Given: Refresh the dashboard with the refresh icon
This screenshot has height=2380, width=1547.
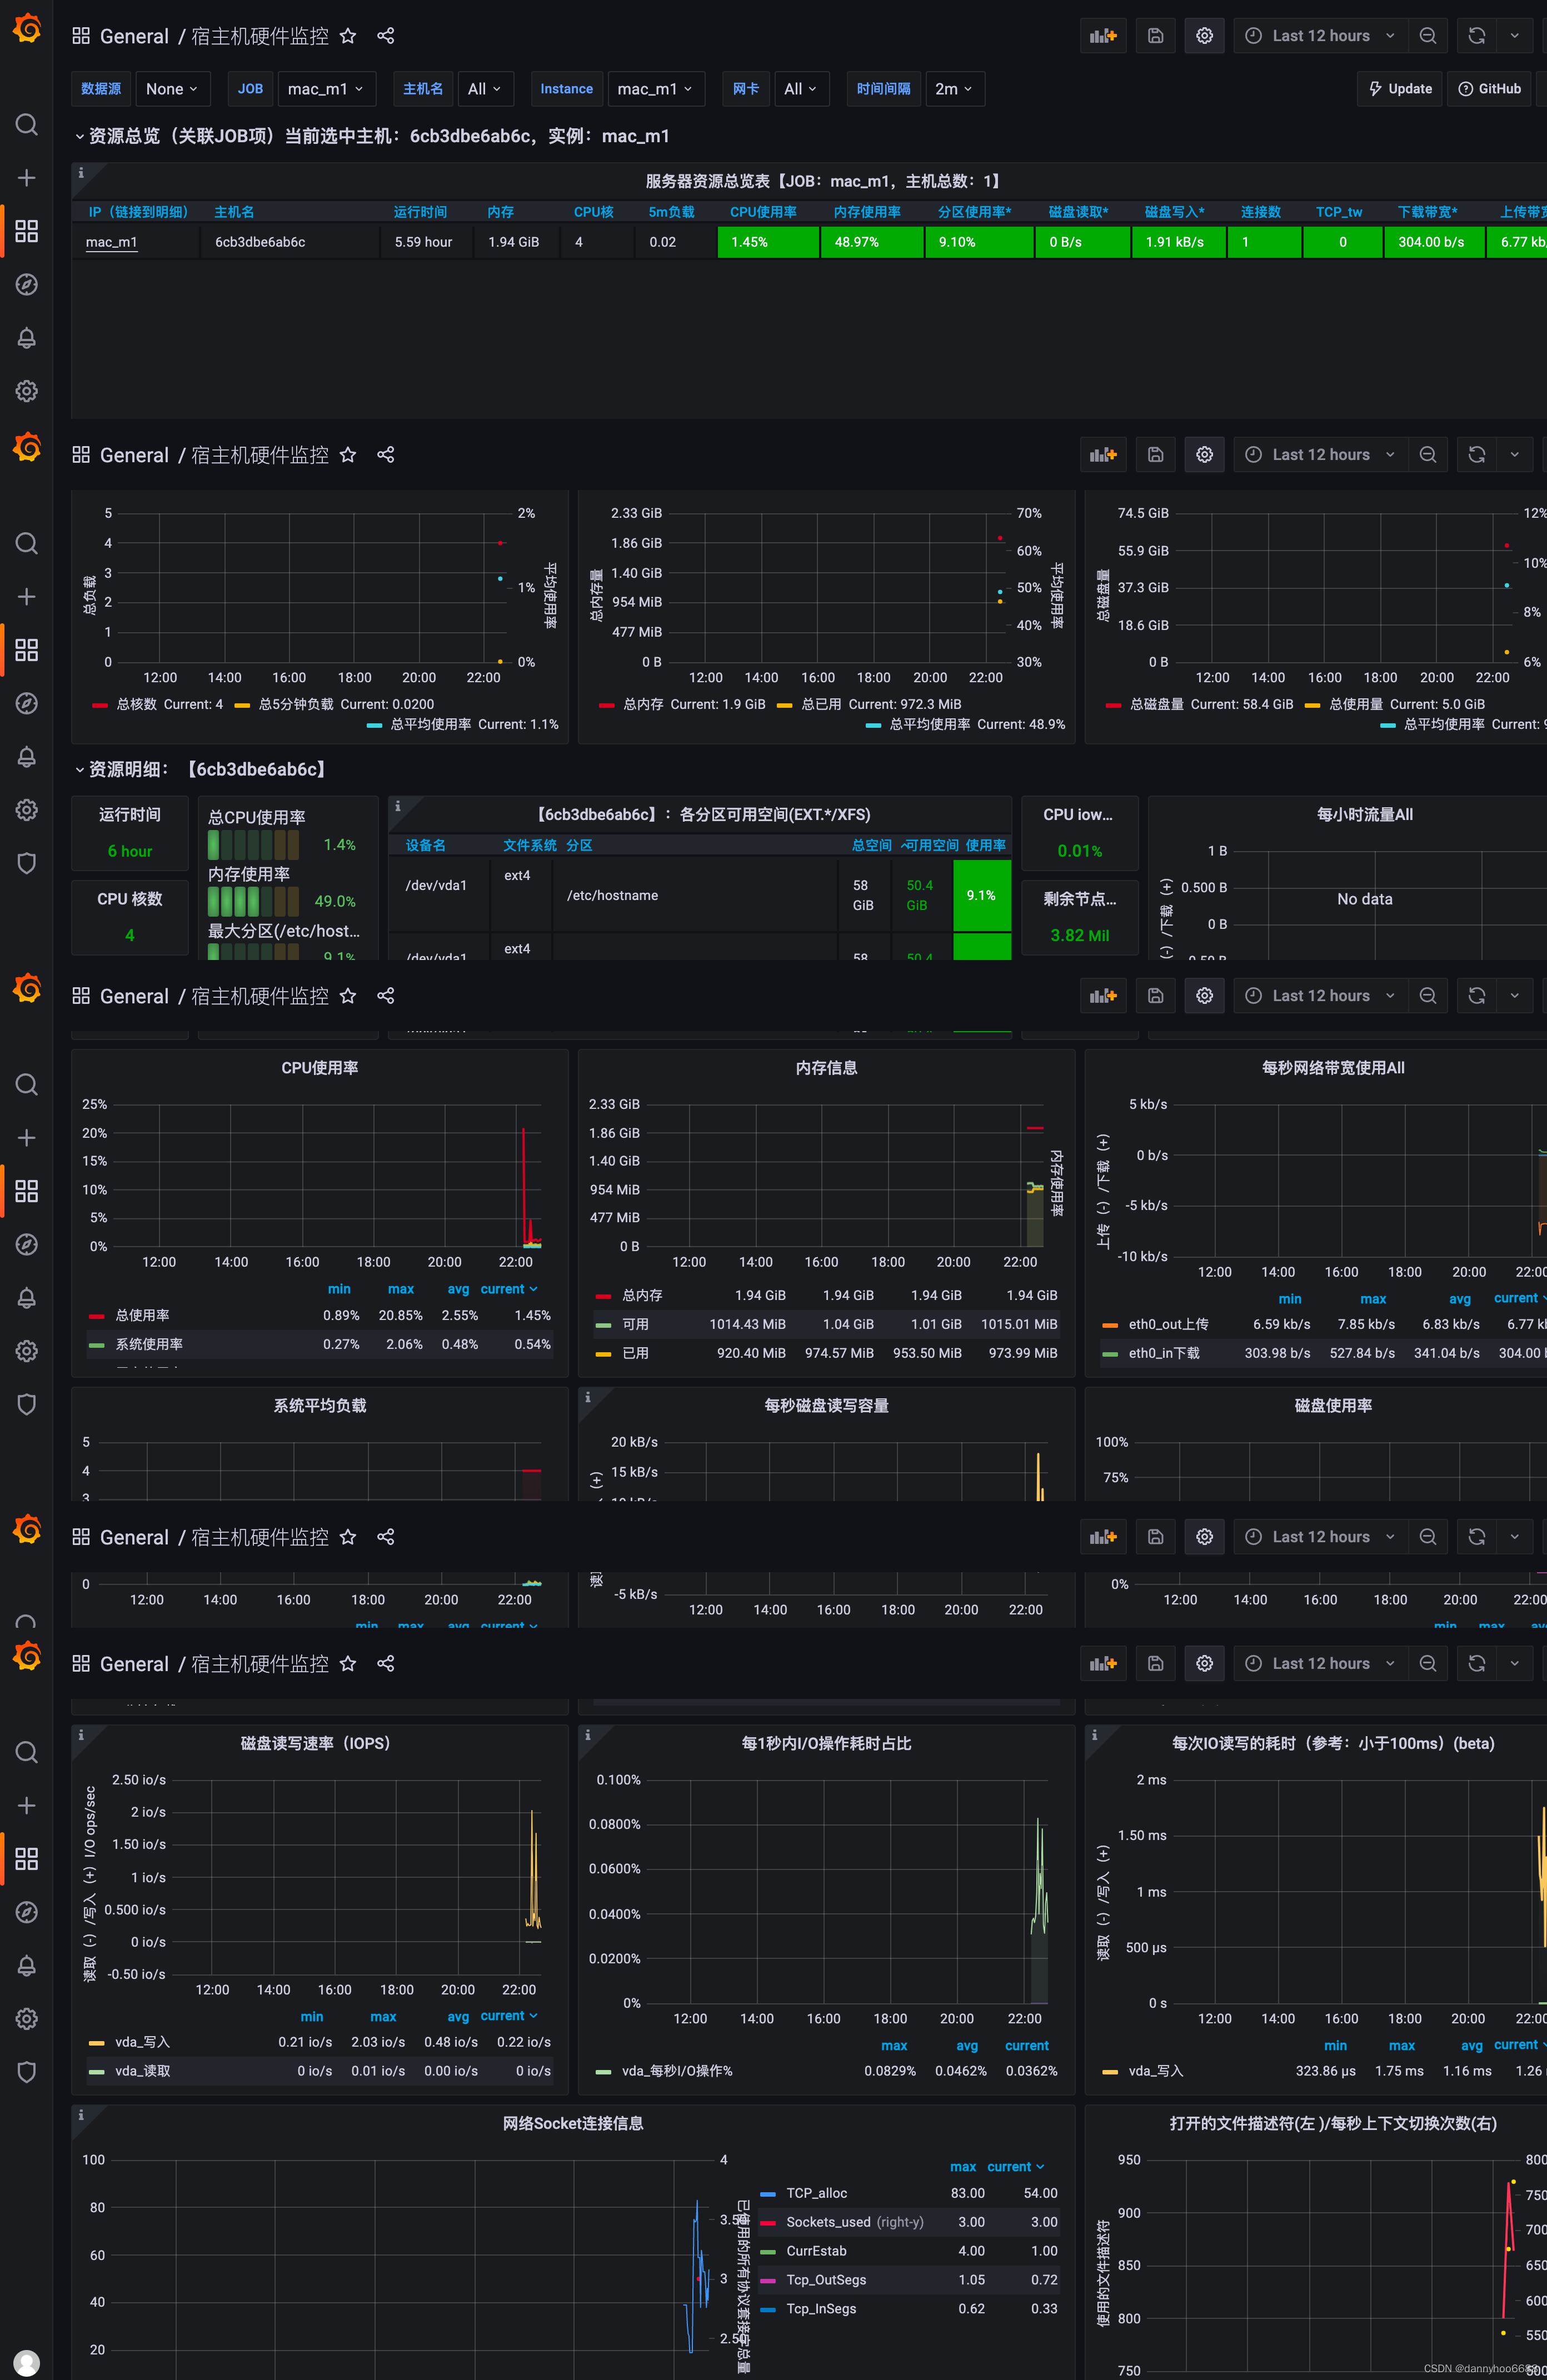Looking at the screenshot, I should pos(1476,36).
